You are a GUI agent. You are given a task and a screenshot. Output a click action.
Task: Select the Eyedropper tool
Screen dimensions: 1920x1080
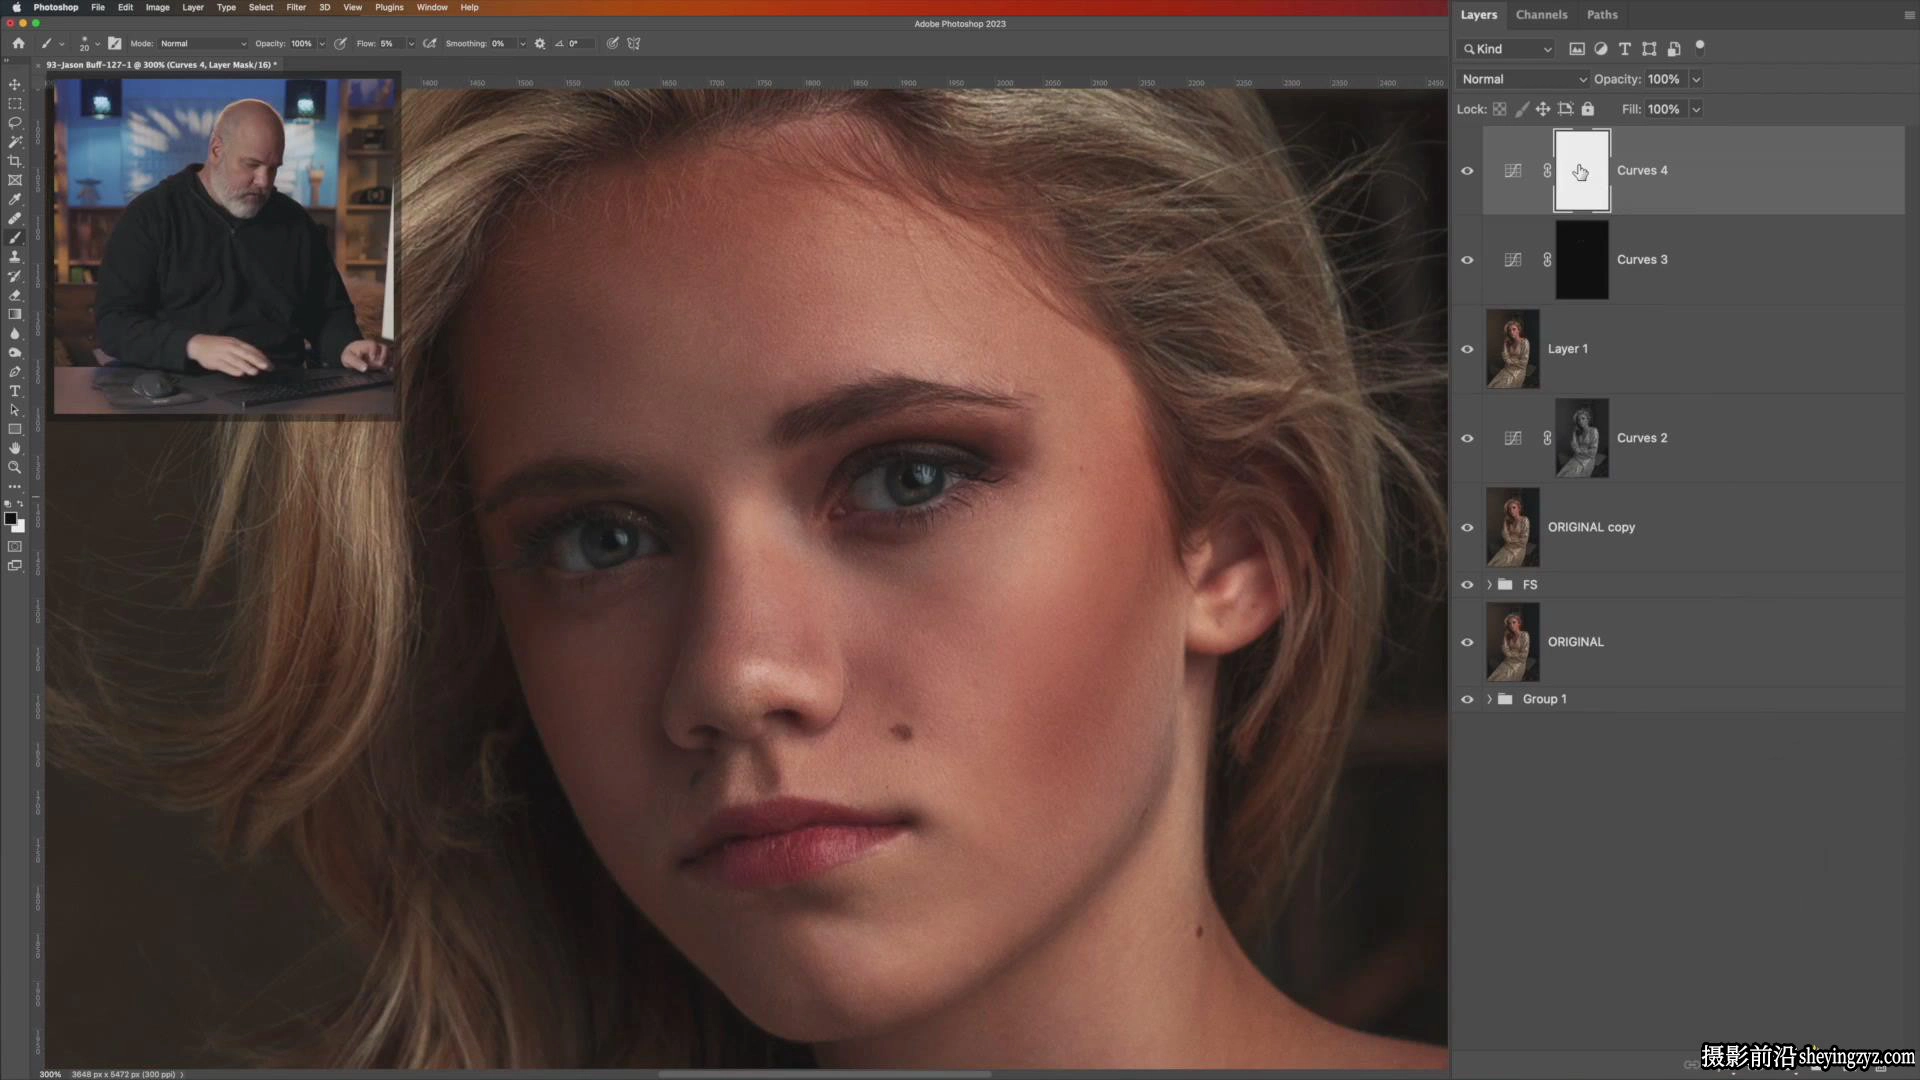pos(15,199)
